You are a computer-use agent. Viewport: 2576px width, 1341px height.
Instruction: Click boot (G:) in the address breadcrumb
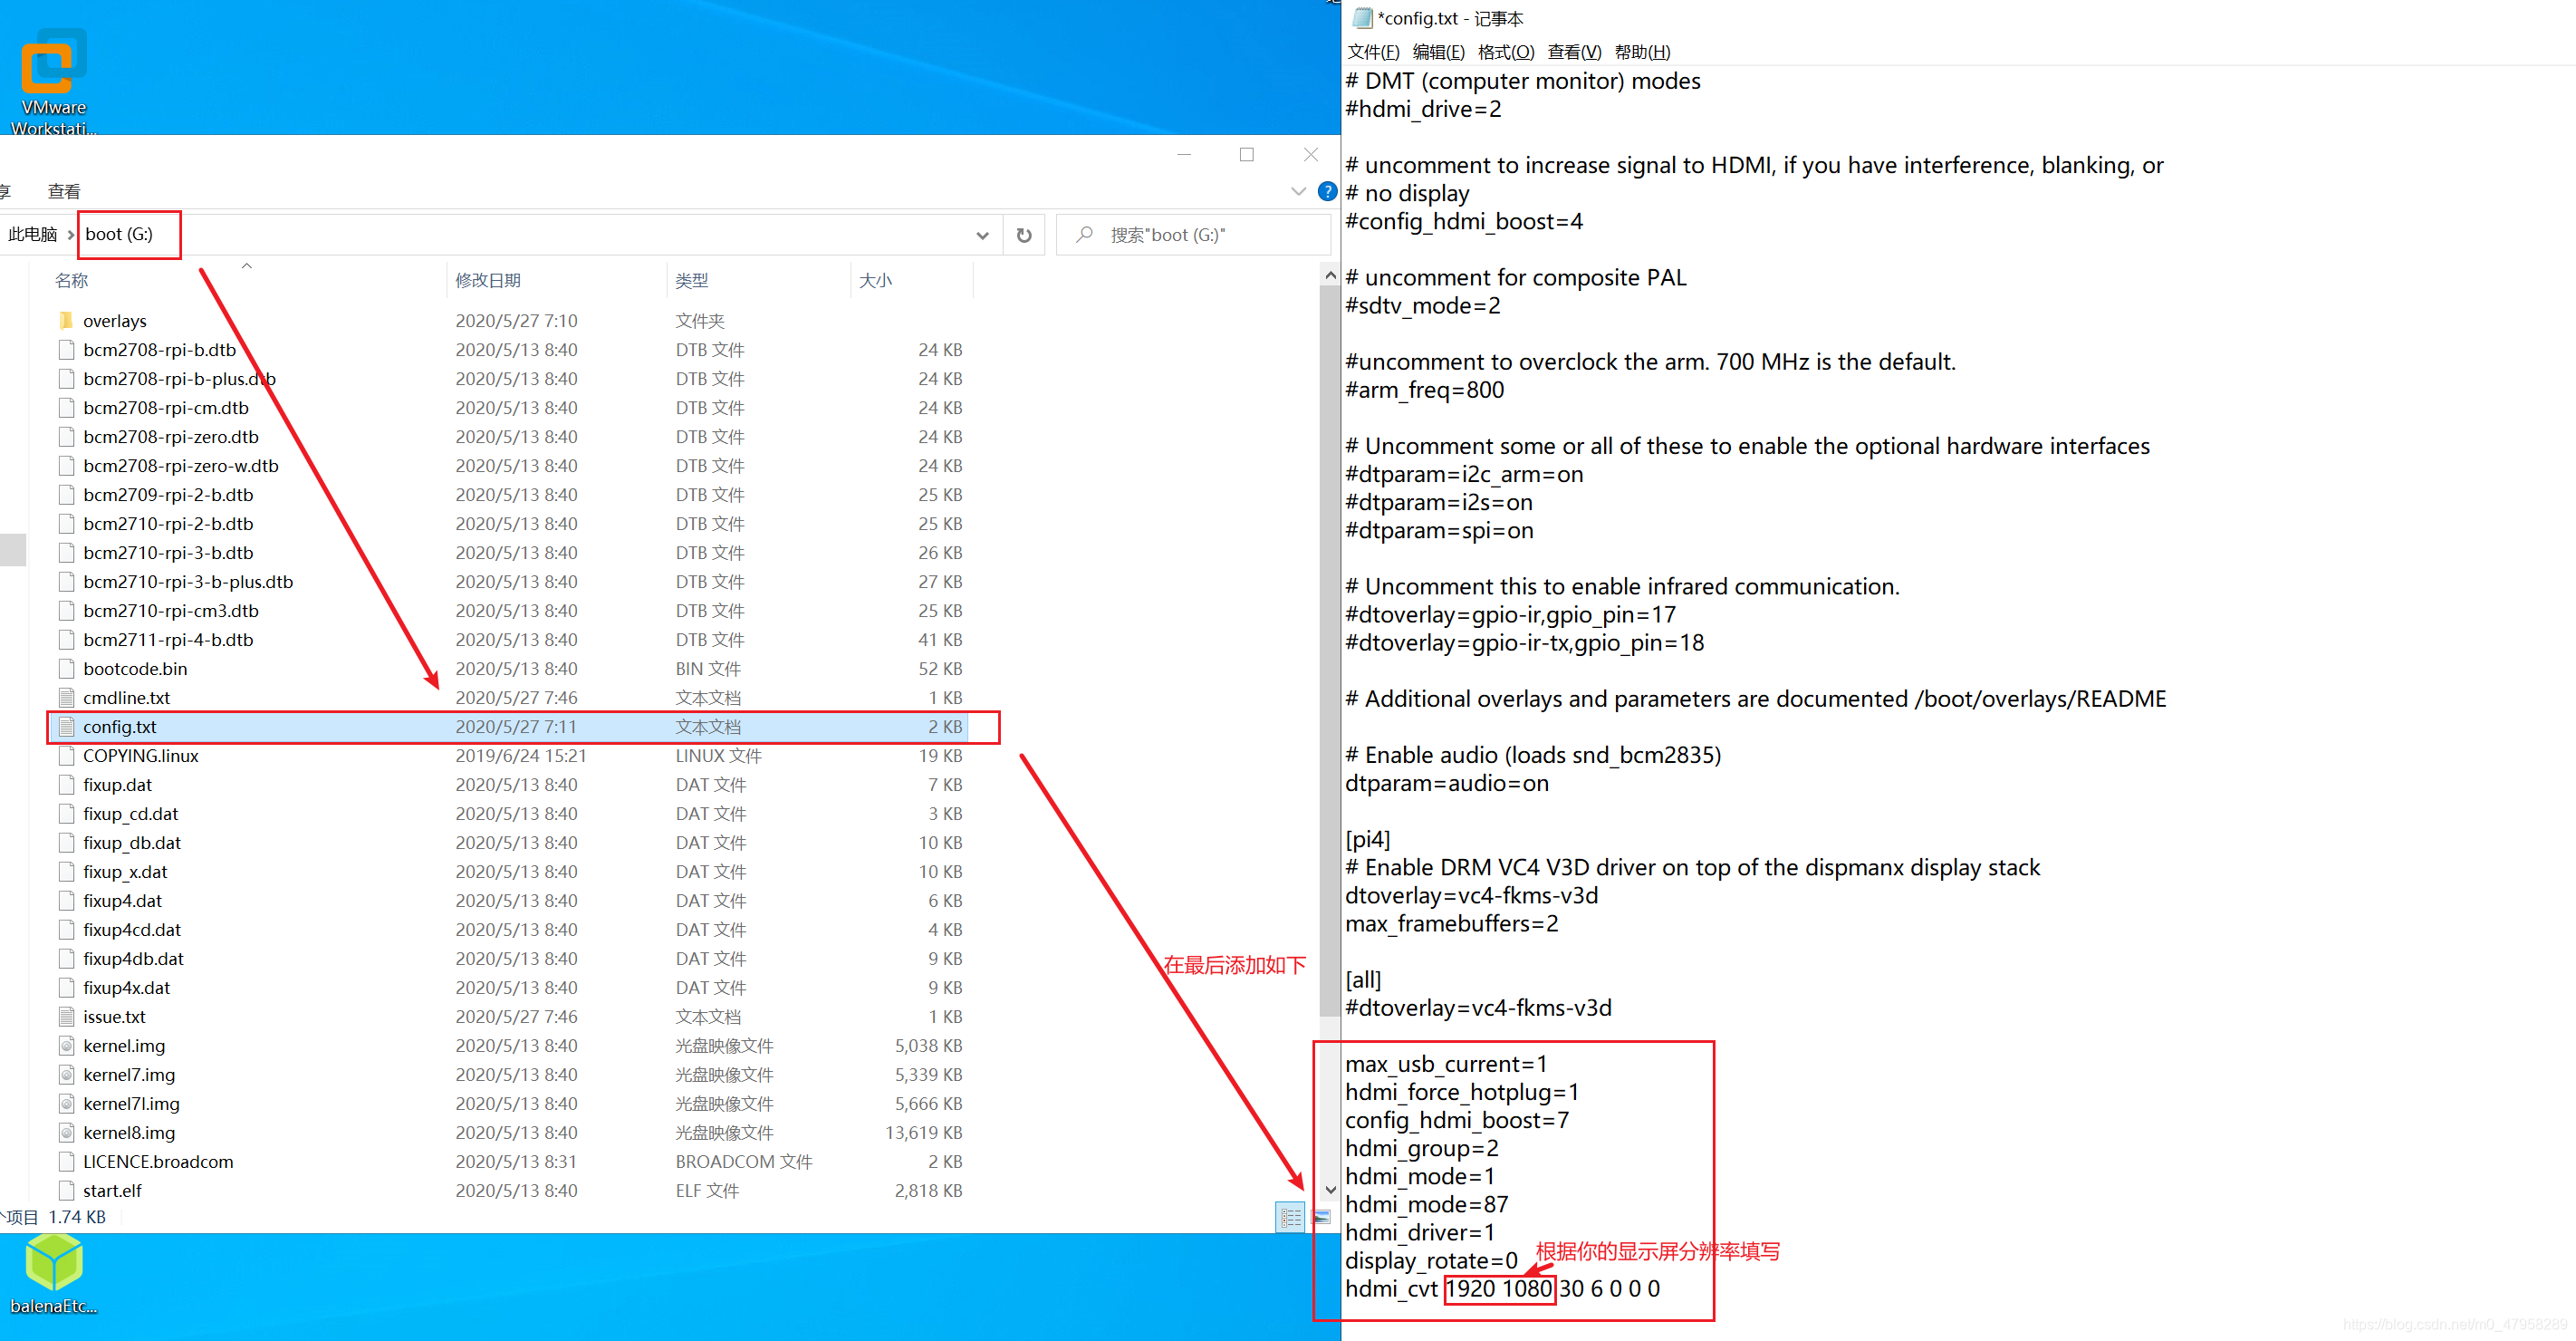tap(119, 234)
